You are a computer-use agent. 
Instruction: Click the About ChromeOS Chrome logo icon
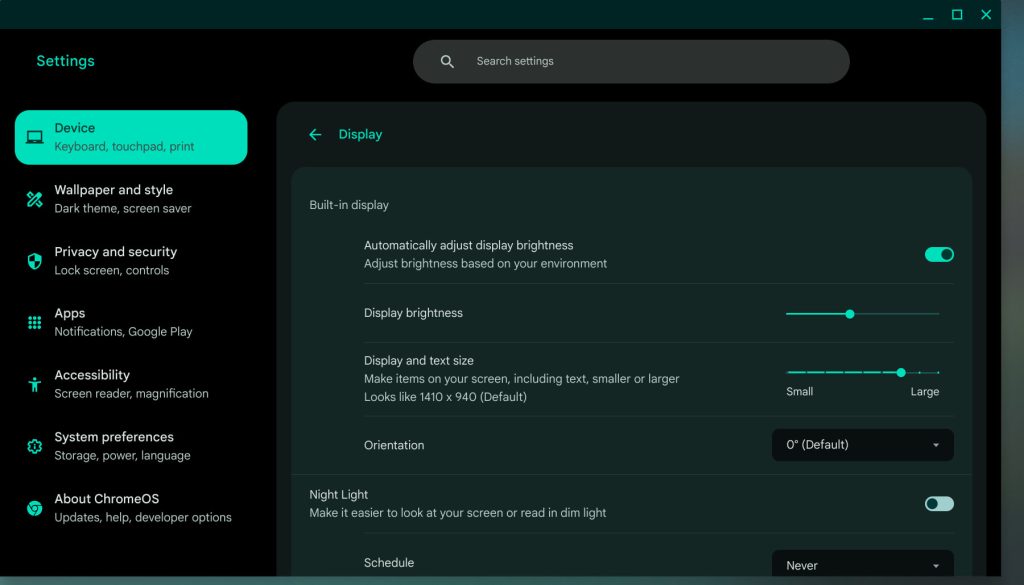tap(35, 508)
